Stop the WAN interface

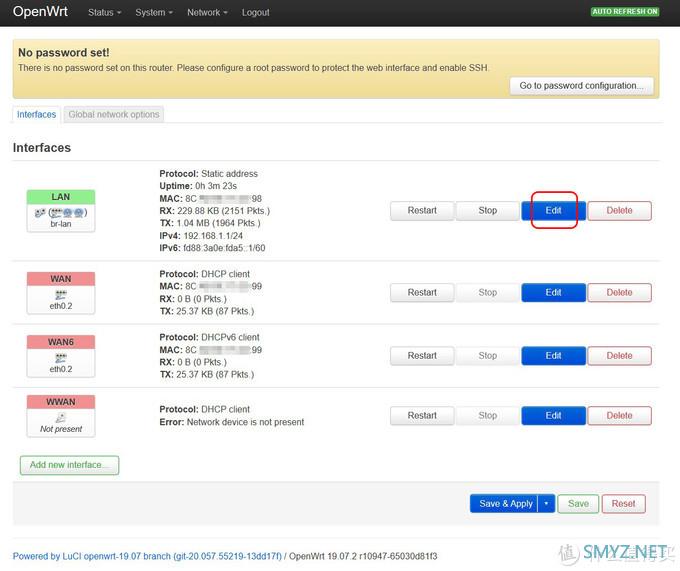[487, 293]
